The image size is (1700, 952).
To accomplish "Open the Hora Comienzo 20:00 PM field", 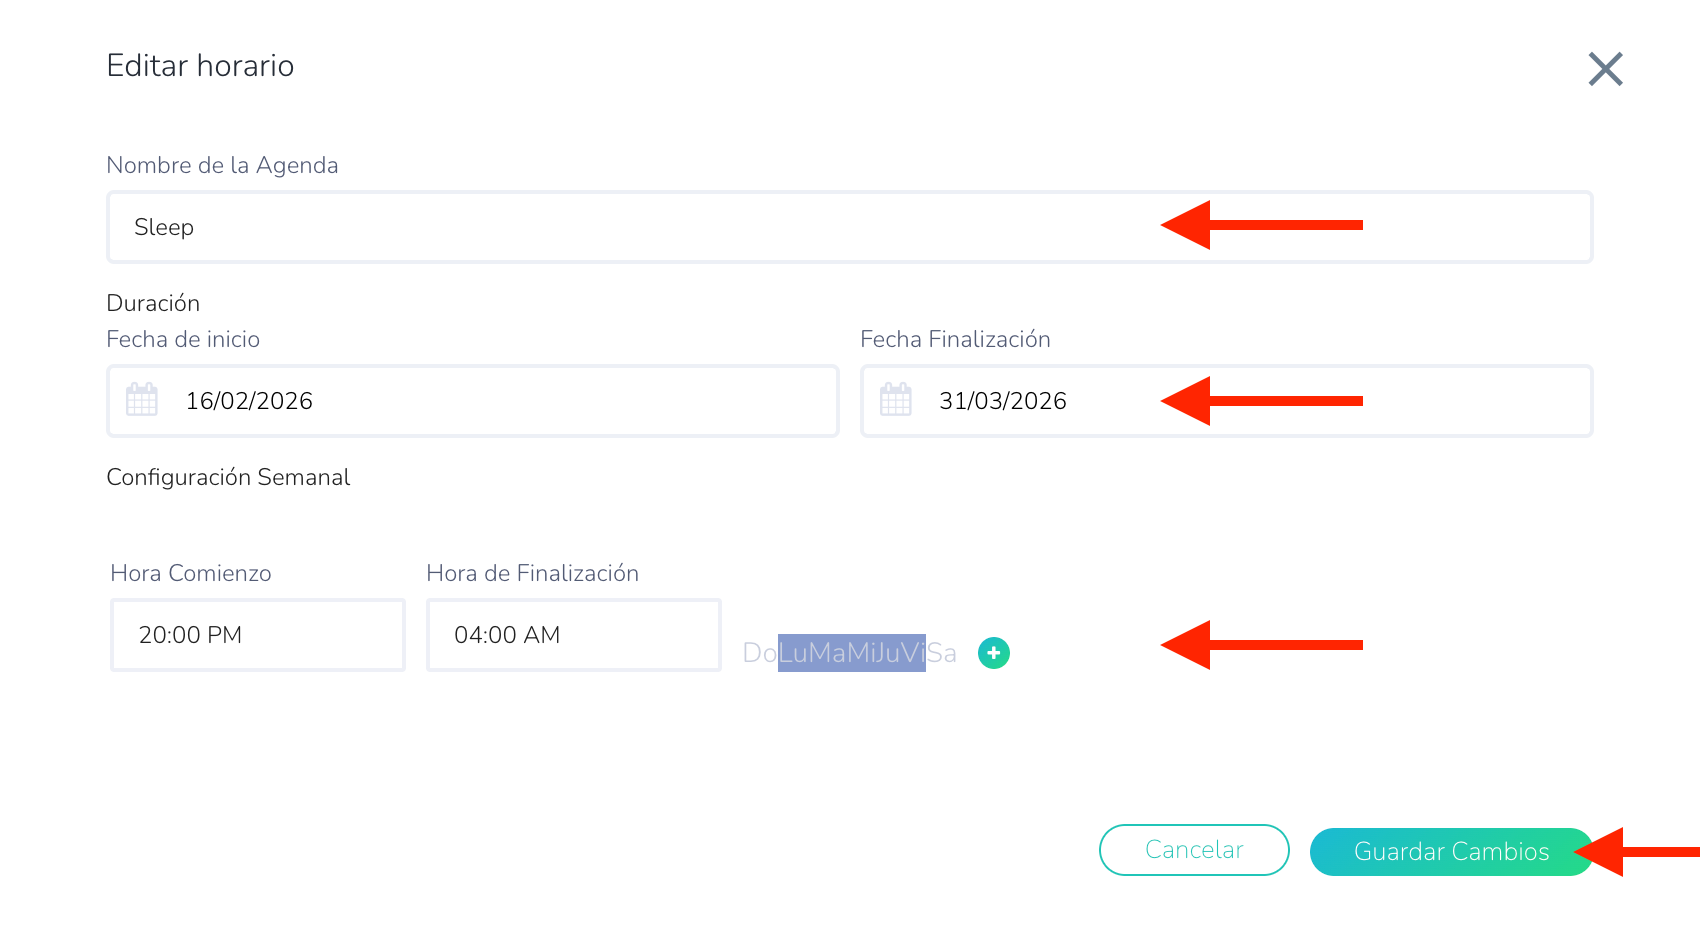I will (x=257, y=635).
